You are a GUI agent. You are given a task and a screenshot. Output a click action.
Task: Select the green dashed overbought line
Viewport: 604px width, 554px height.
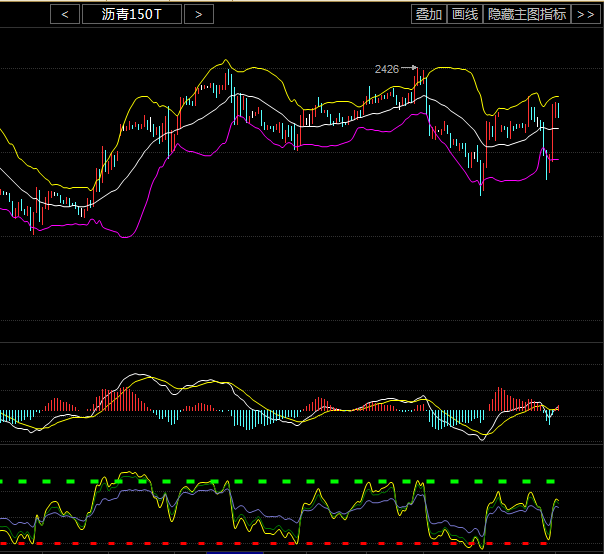(300, 481)
